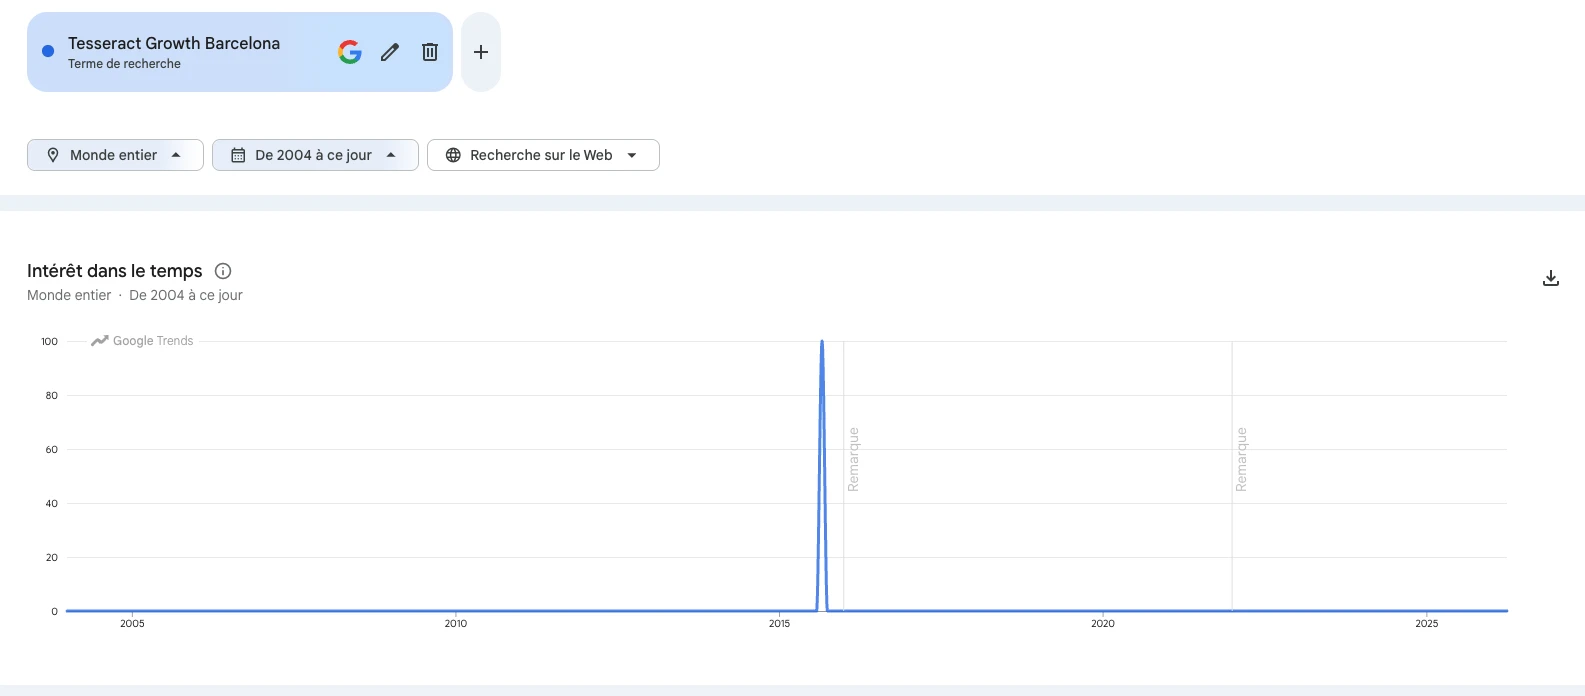Image resolution: width=1585 pixels, height=696 pixels.
Task: Select the pencil icon to edit the search term
Action: 389,51
